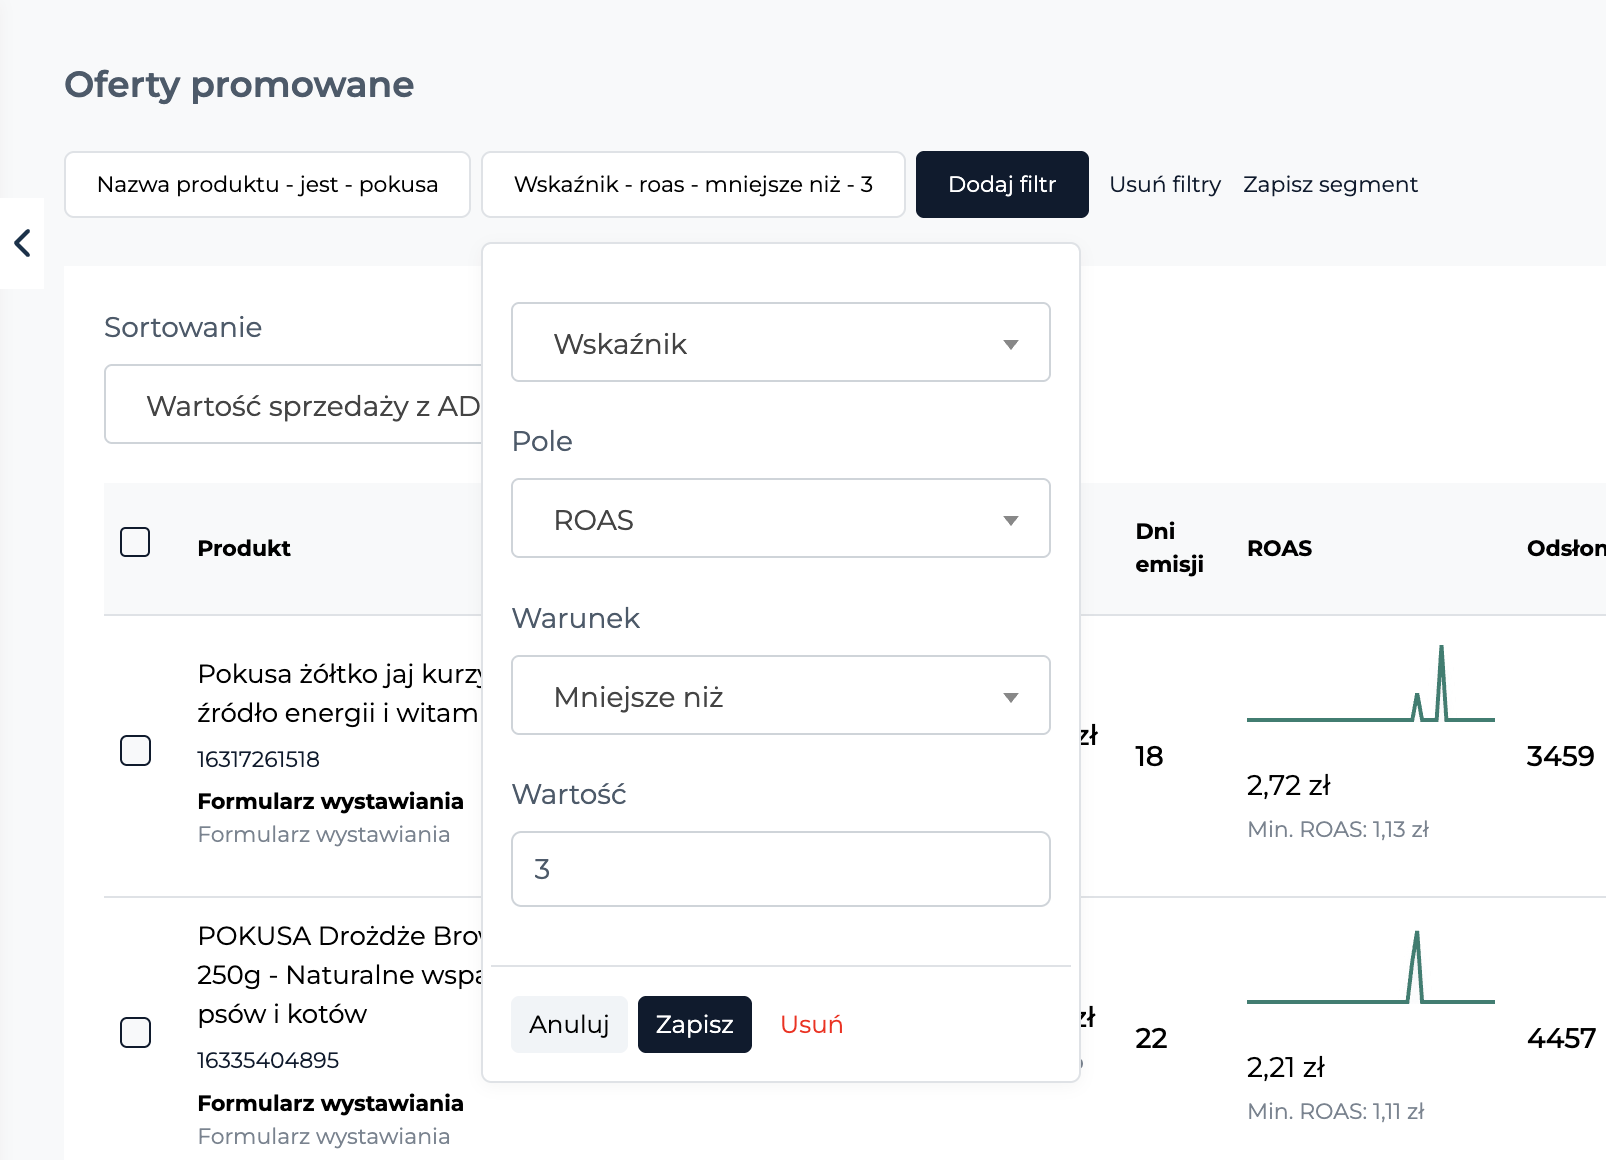The image size is (1606, 1160).
Task: Expand the Warunek dropdown Mniejsze niż
Action: pyautogui.click(x=780, y=695)
